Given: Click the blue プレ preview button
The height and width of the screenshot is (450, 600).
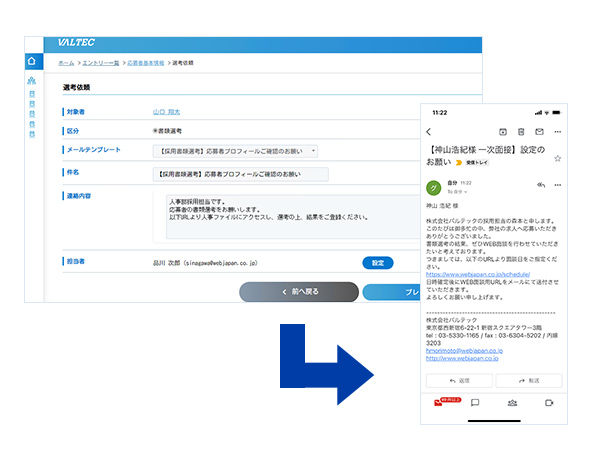Looking at the screenshot, I should 391,292.
